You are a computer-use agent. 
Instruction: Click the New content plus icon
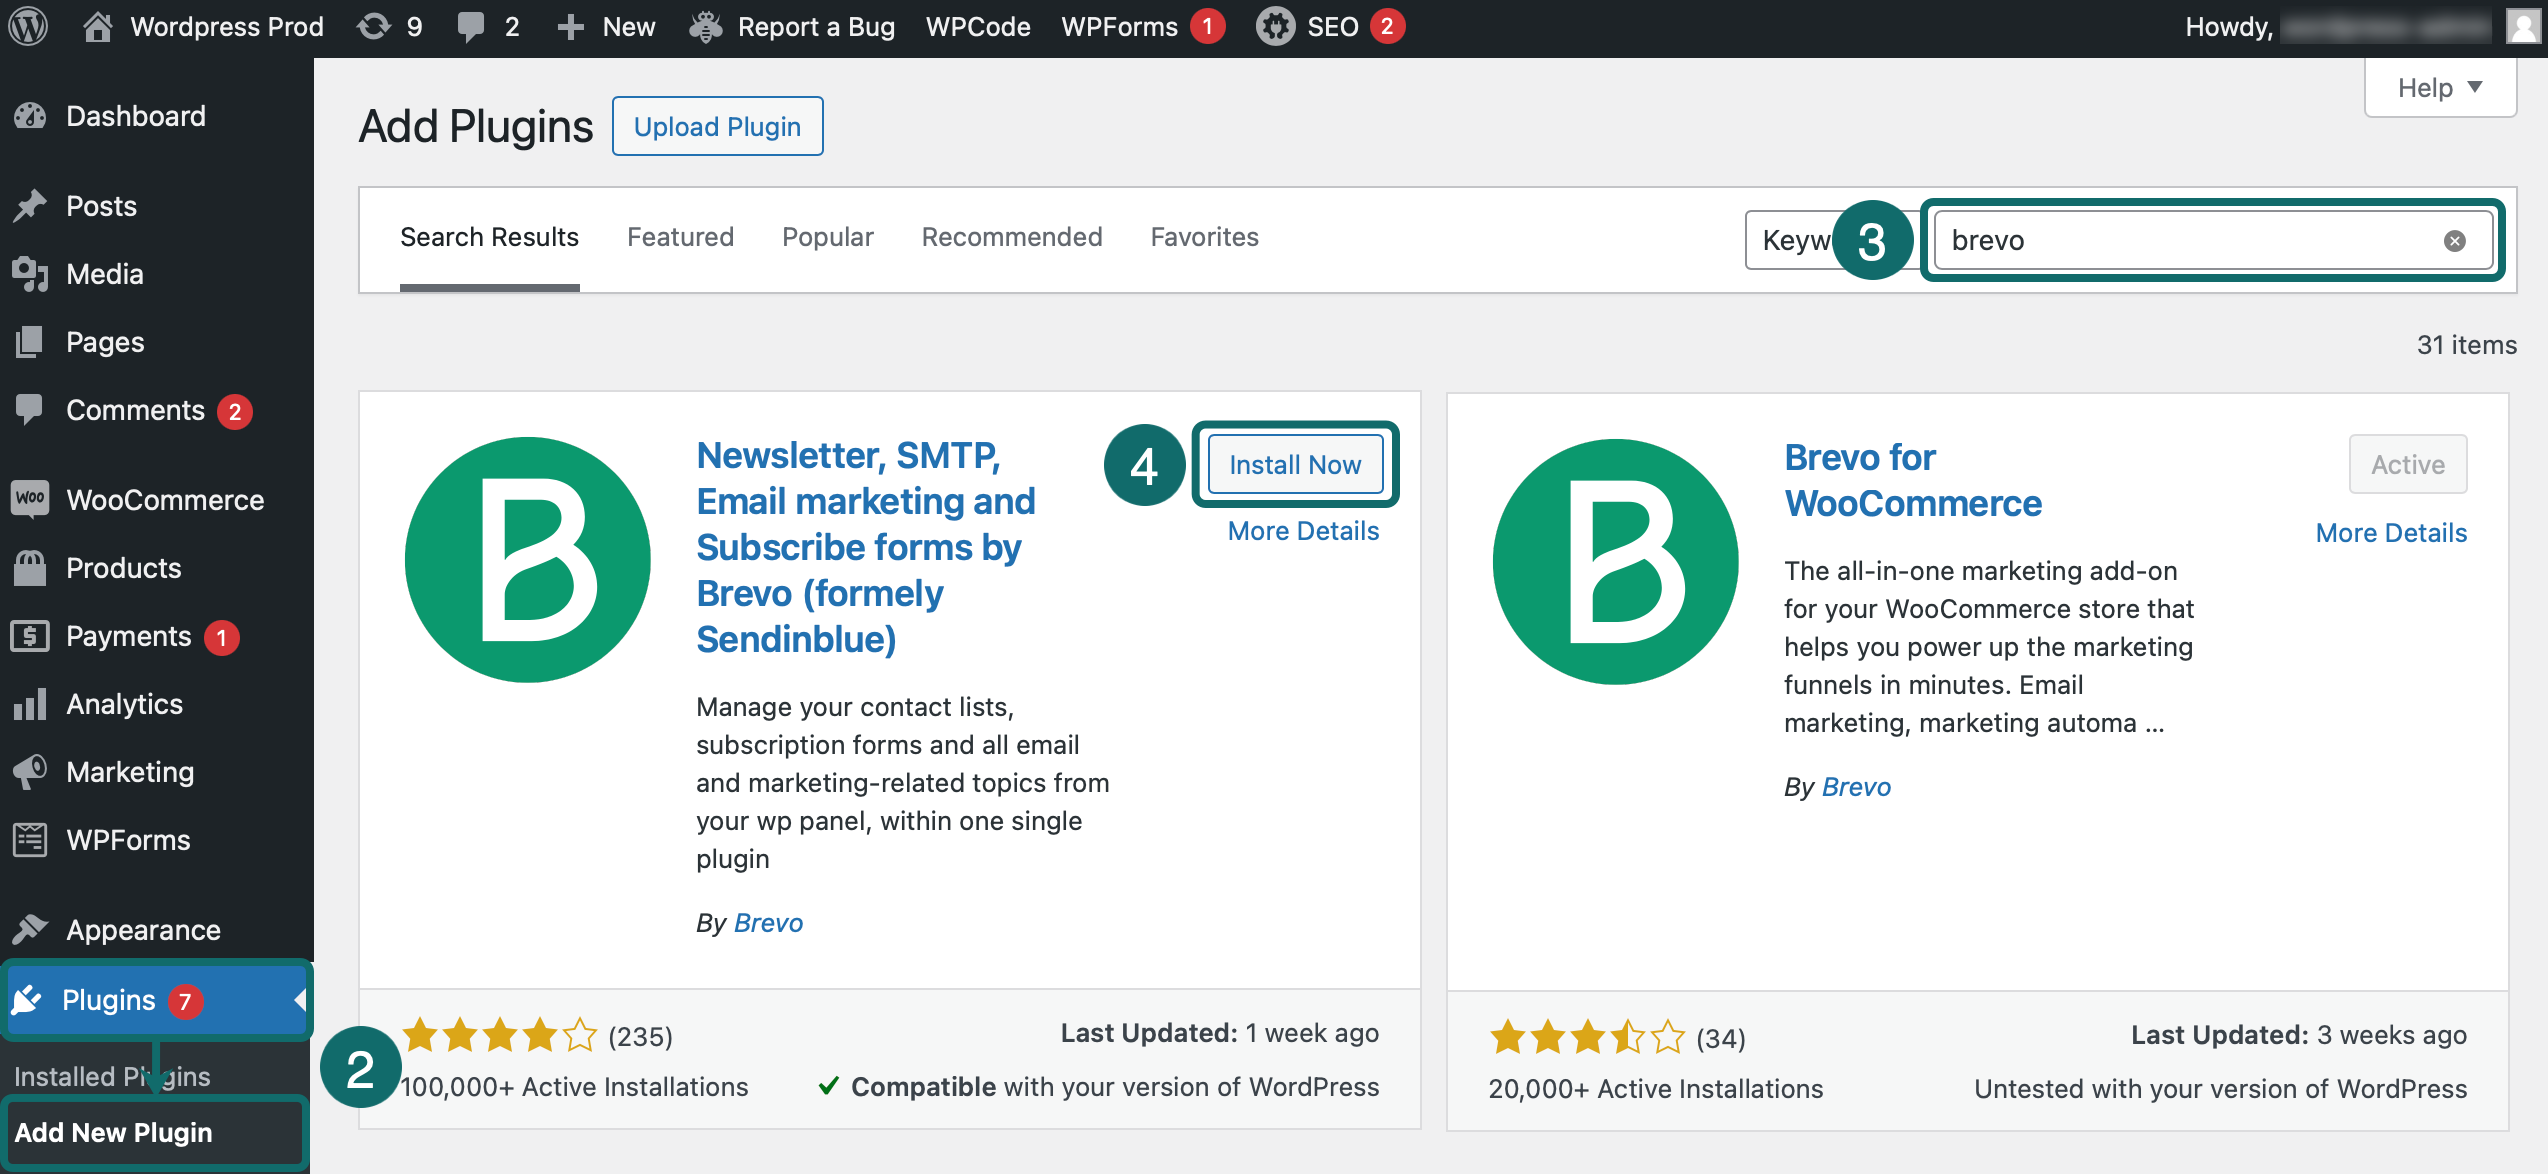(570, 26)
